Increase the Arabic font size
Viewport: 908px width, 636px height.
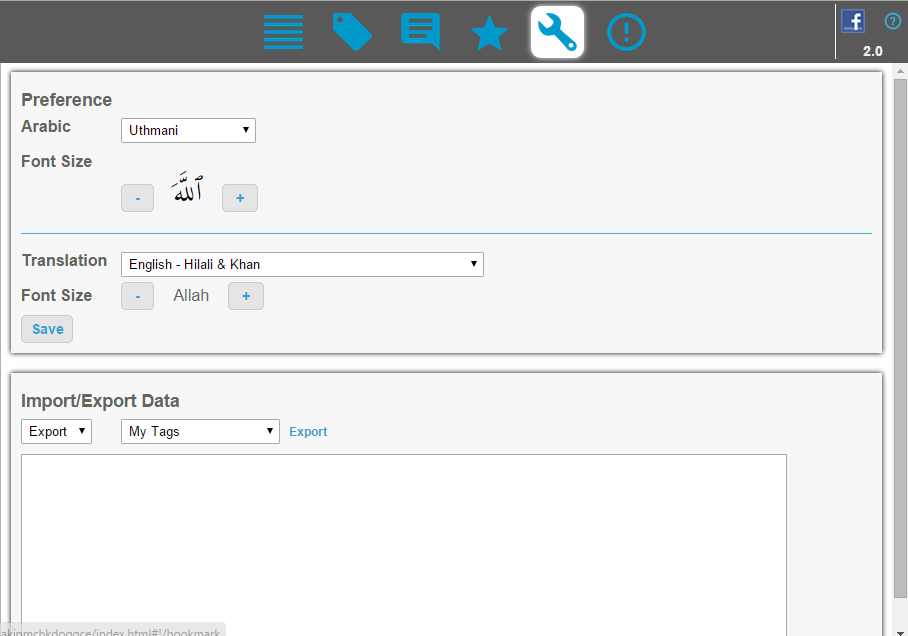(x=240, y=198)
